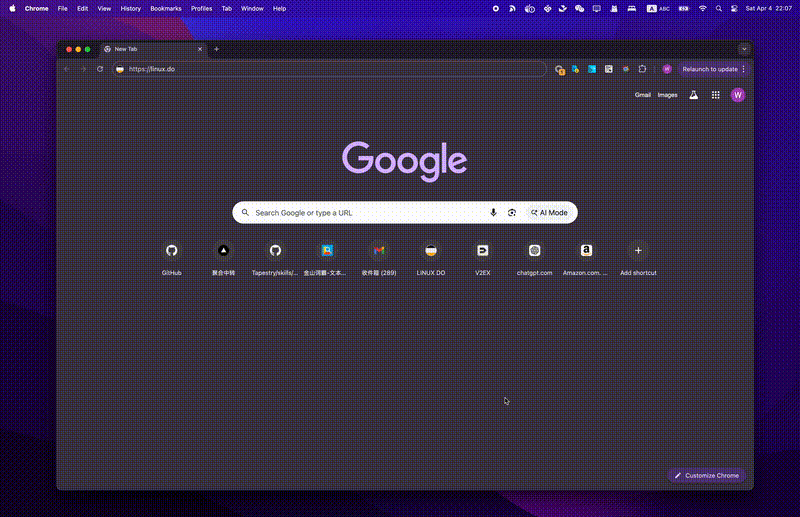Open the Tab menu
The height and width of the screenshot is (517, 800).
click(x=227, y=9)
